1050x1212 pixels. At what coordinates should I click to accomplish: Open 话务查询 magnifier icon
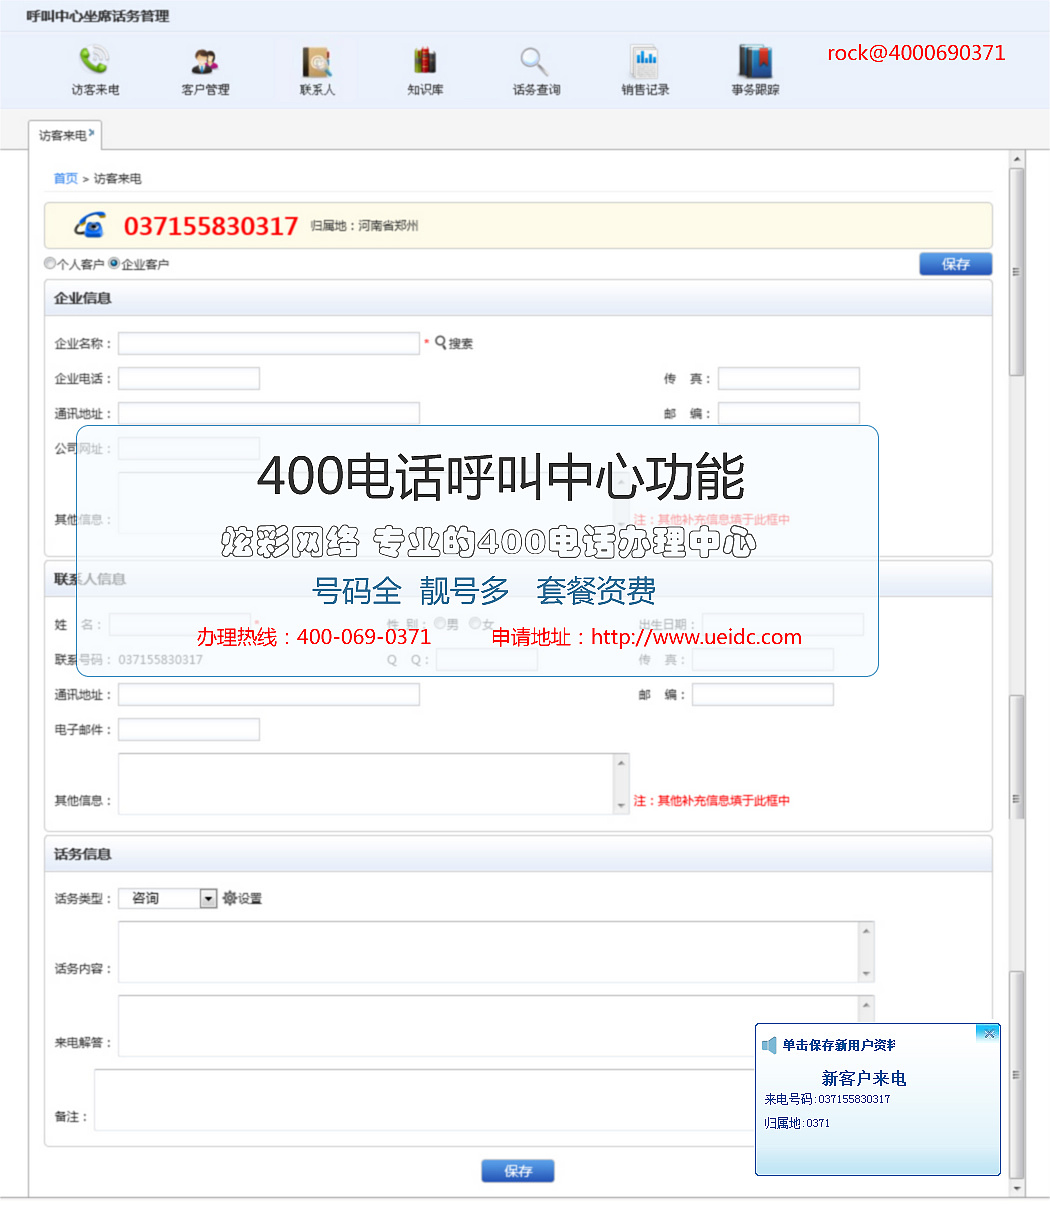click(x=535, y=62)
